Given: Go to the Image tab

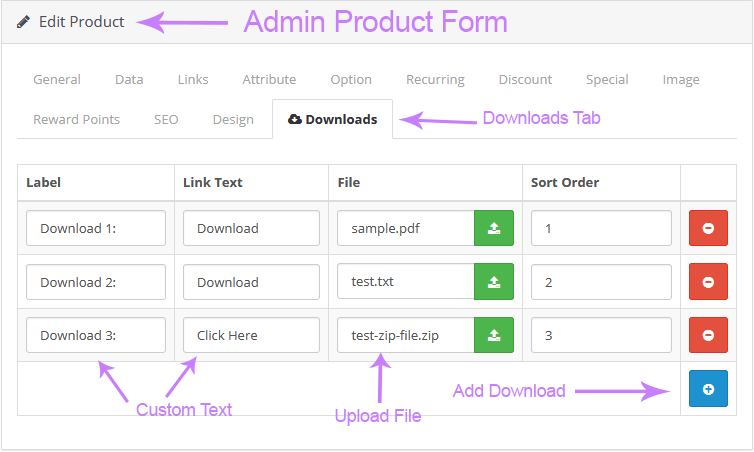Looking at the screenshot, I should [x=681, y=79].
